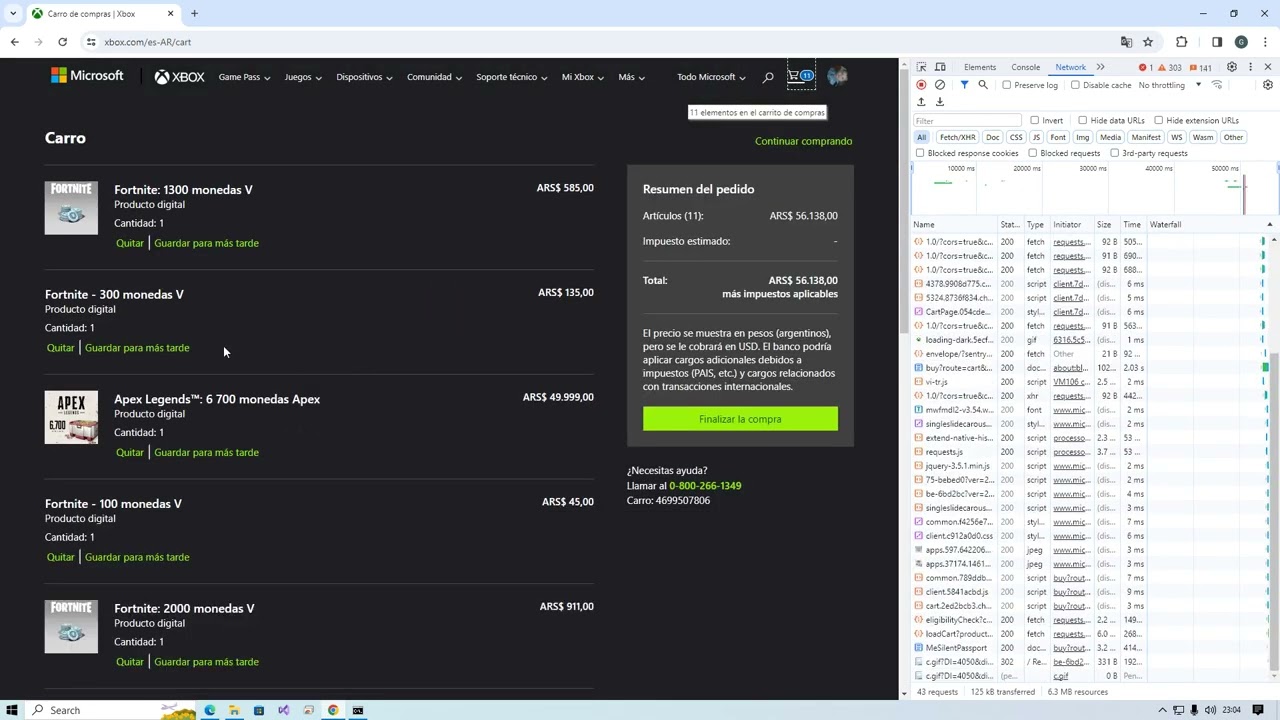The image size is (1280, 720).
Task: Open Chrome extensions puzzle icon
Action: (1182, 42)
